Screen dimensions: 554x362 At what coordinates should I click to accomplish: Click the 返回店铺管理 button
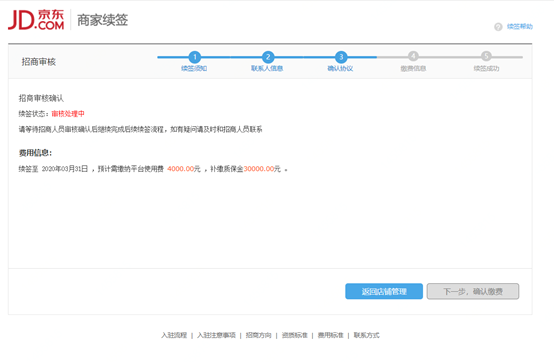(x=384, y=291)
